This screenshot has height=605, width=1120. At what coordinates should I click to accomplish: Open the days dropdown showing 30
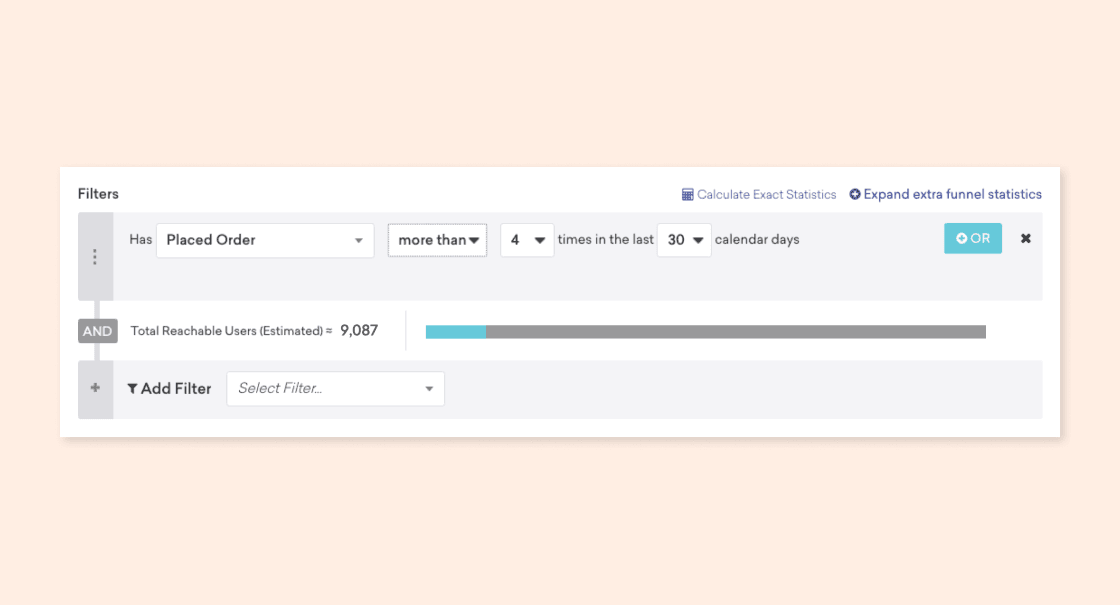click(x=684, y=240)
